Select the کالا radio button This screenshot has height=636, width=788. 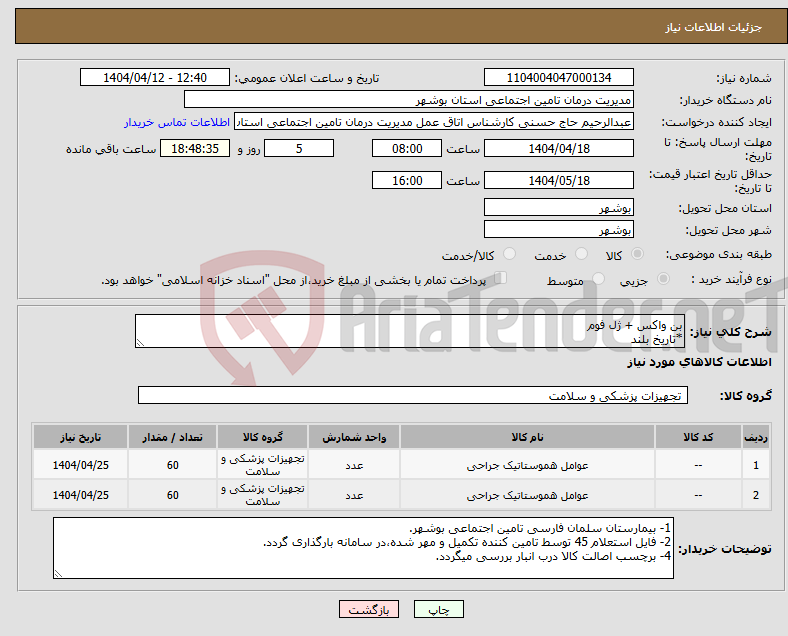[x=637, y=254]
